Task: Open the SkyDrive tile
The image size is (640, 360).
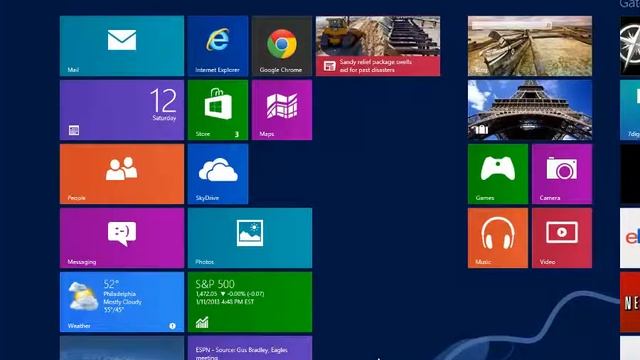Action: pos(218,174)
